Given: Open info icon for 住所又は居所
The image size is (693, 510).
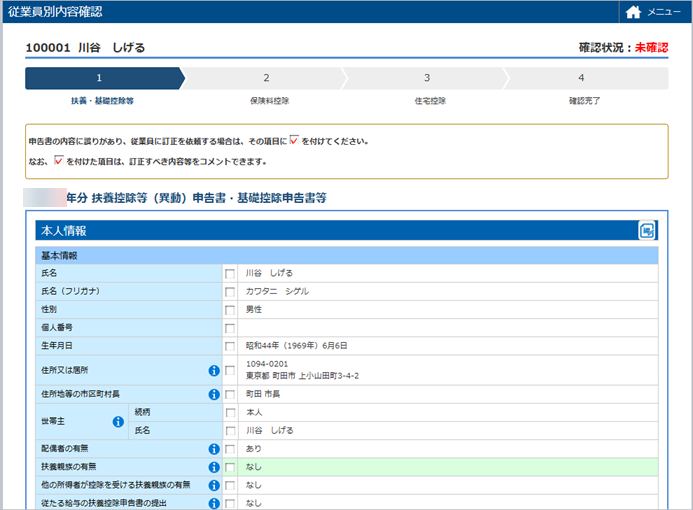Looking at the screenshot, I should [214, 370].
